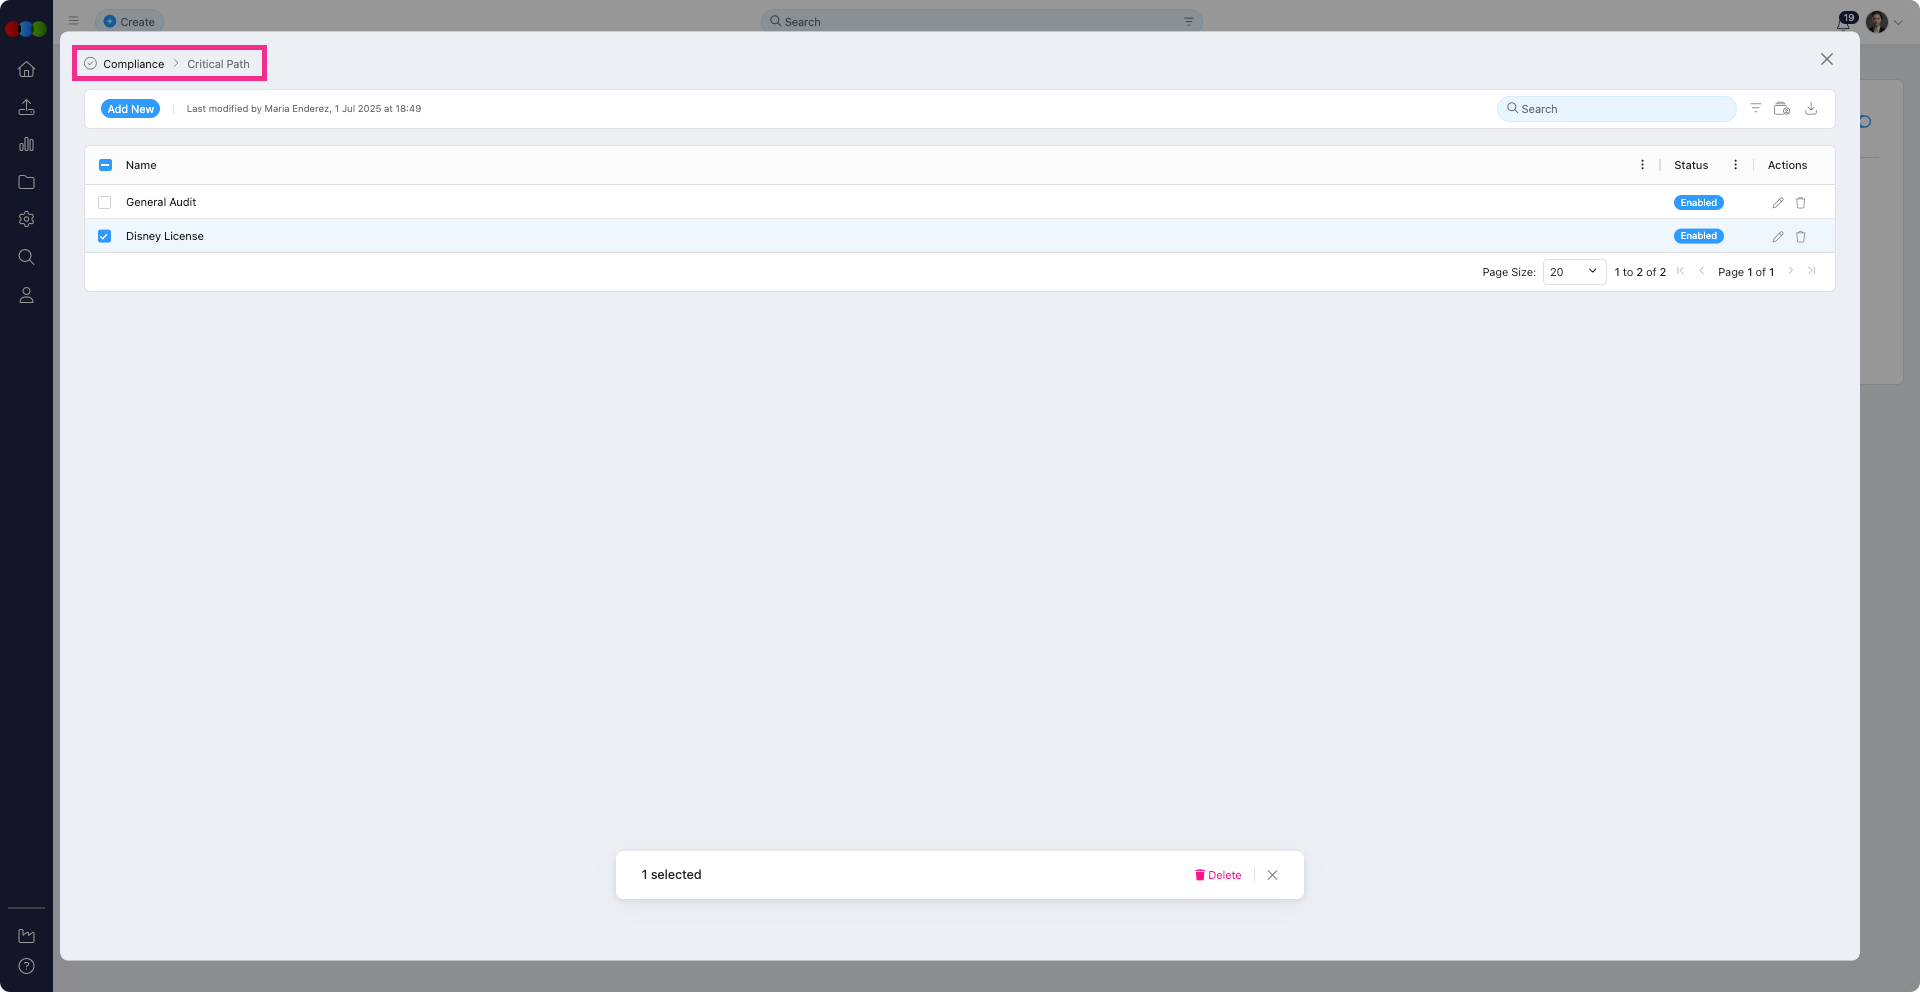Click Delete in the selection bar
This screenshot has width=1920, height=992.
pos(1218,875)
